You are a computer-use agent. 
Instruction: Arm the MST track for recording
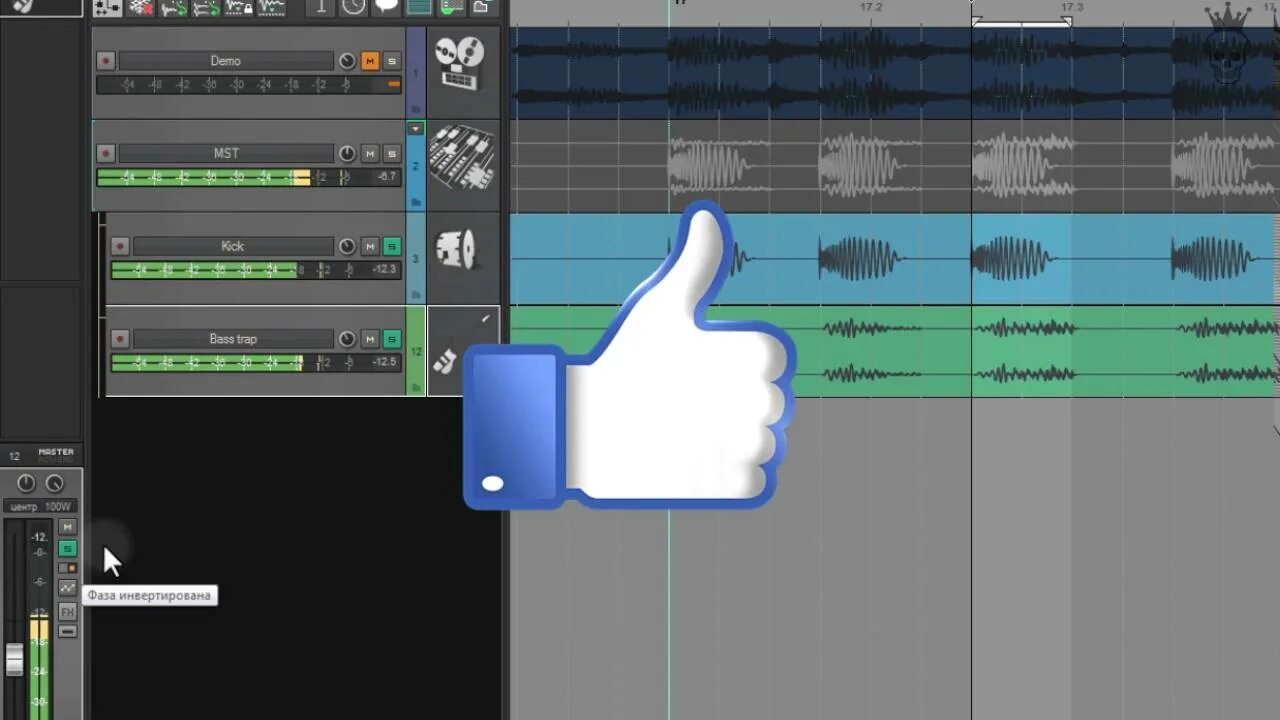[105, 153]
